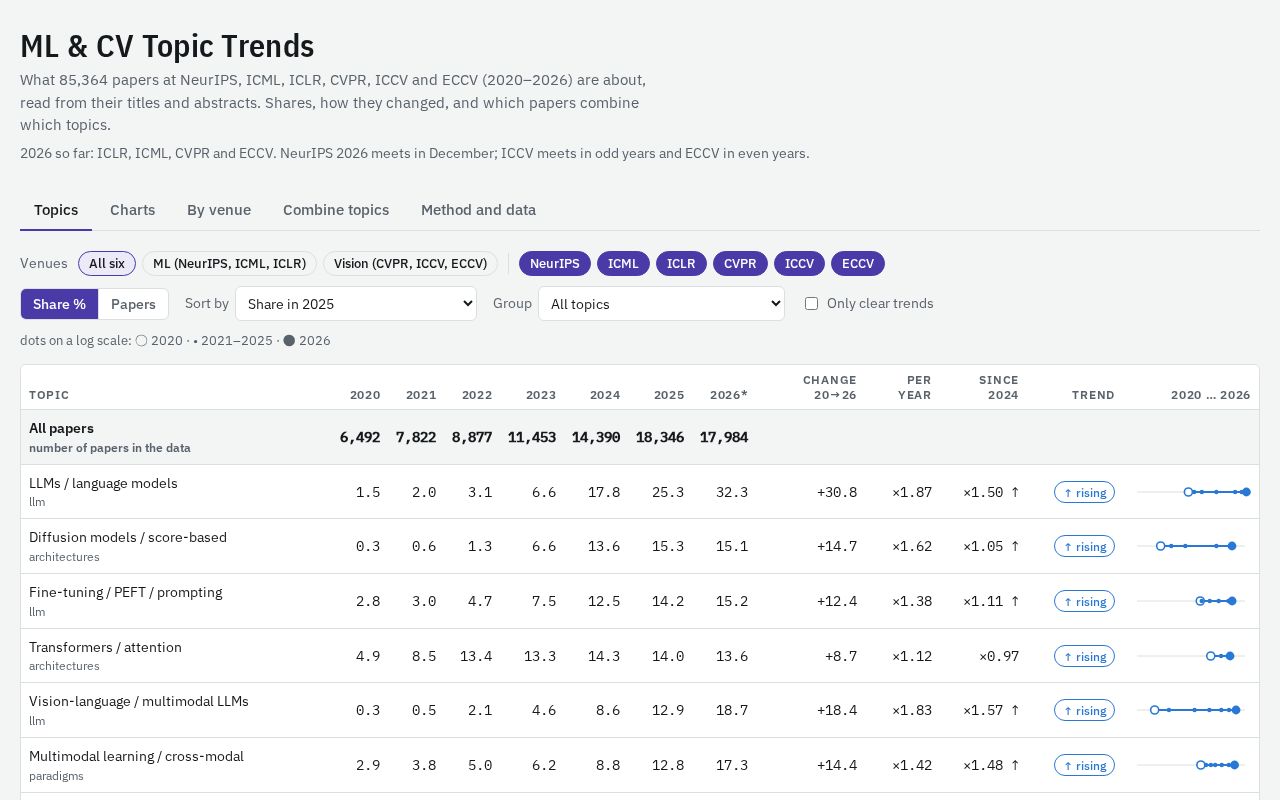
Task: Click the sparkline for Vision-language / multimodal LLMs
Action: (x=1194, y=710)
